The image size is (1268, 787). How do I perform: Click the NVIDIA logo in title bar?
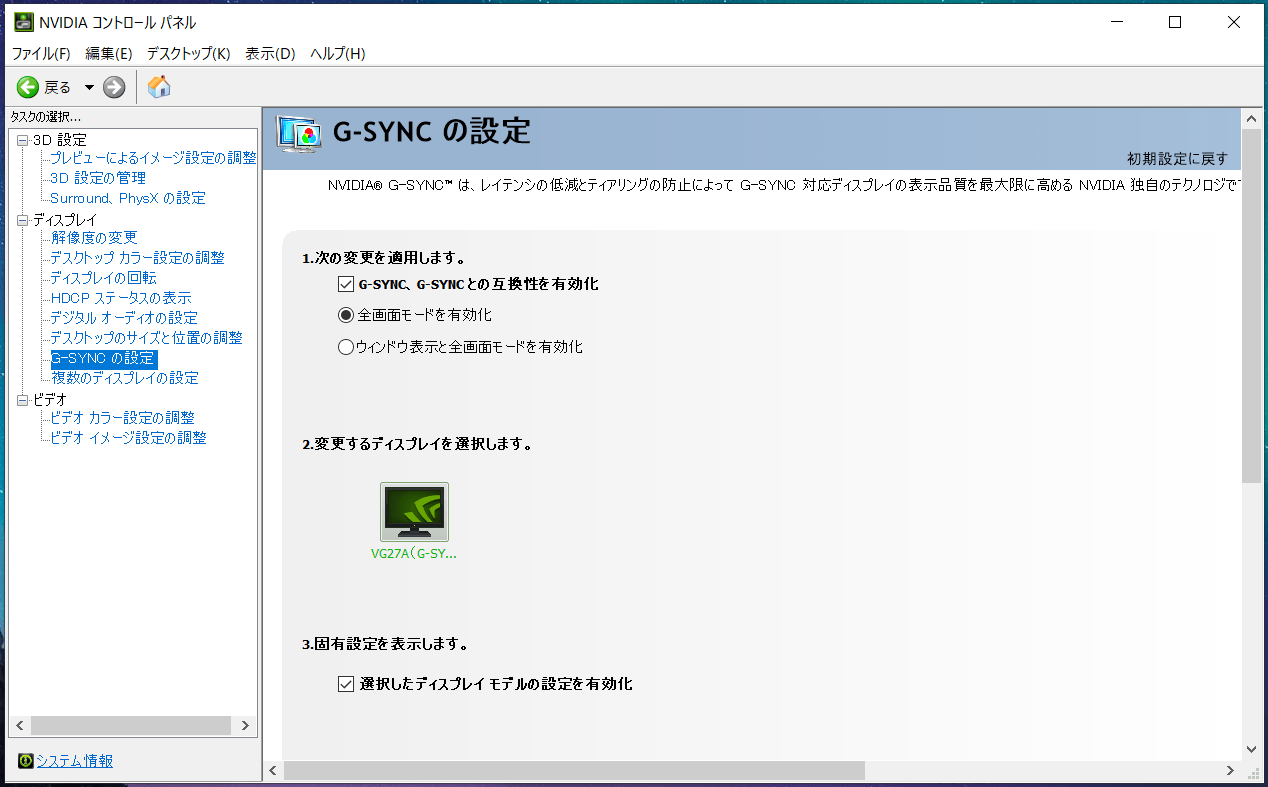point(23,22)
